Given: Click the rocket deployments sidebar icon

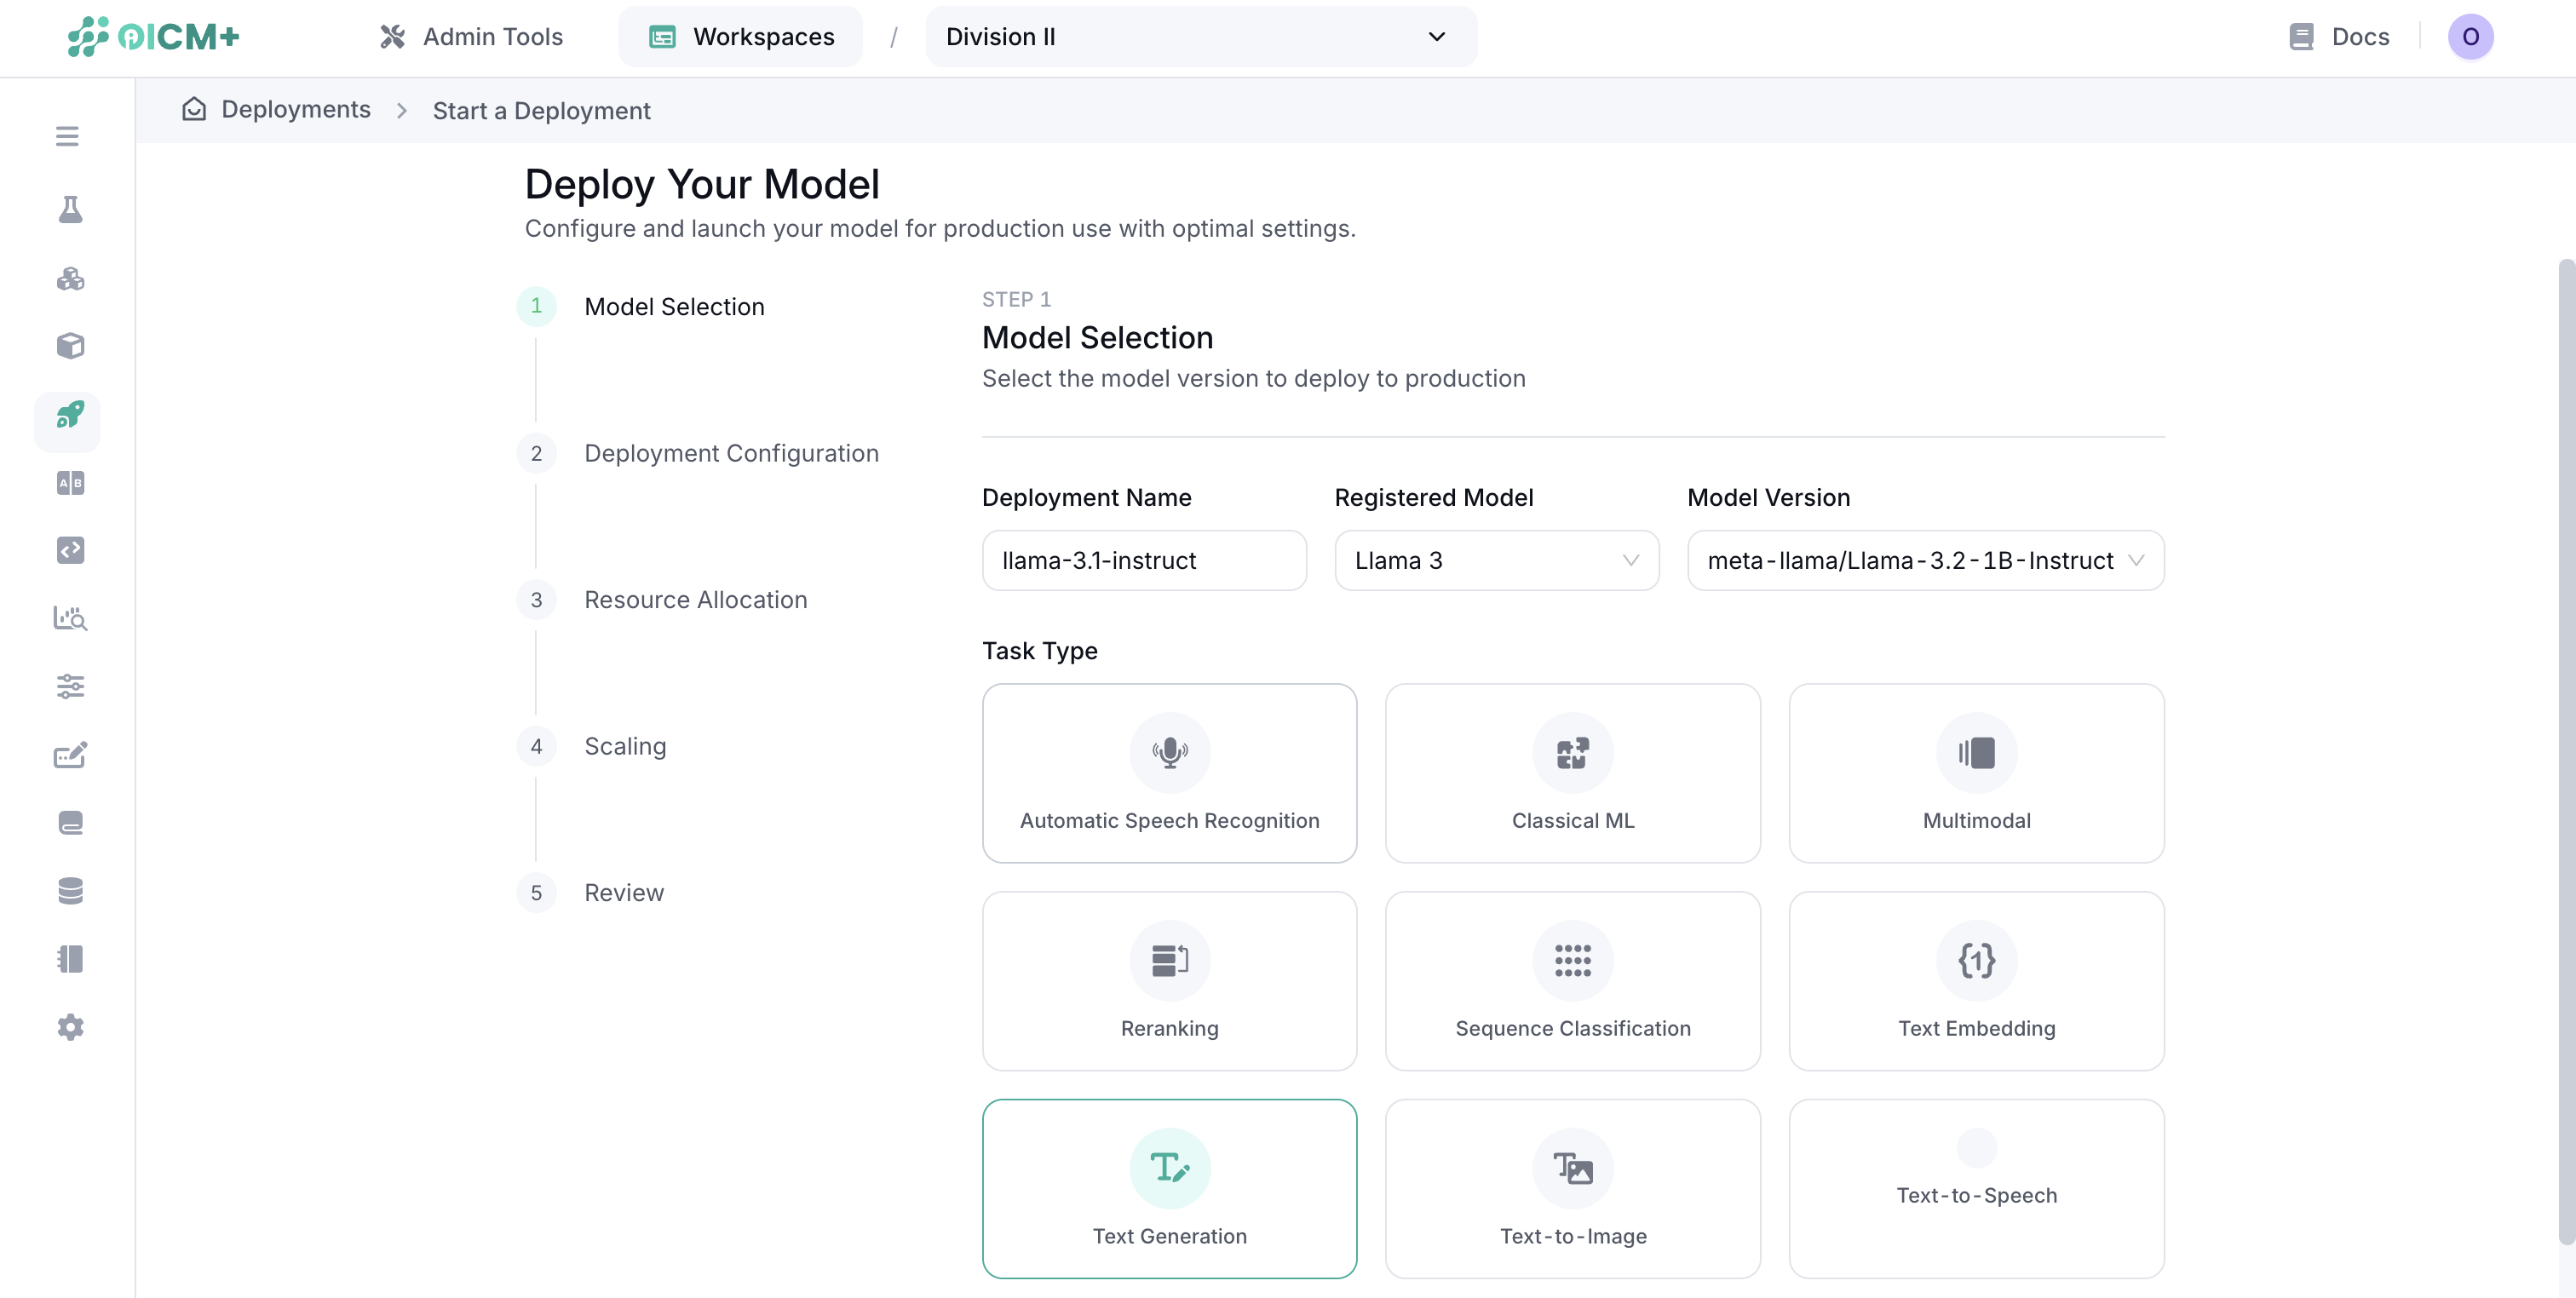Looking at the screenshot, I should tap(69, 416).
